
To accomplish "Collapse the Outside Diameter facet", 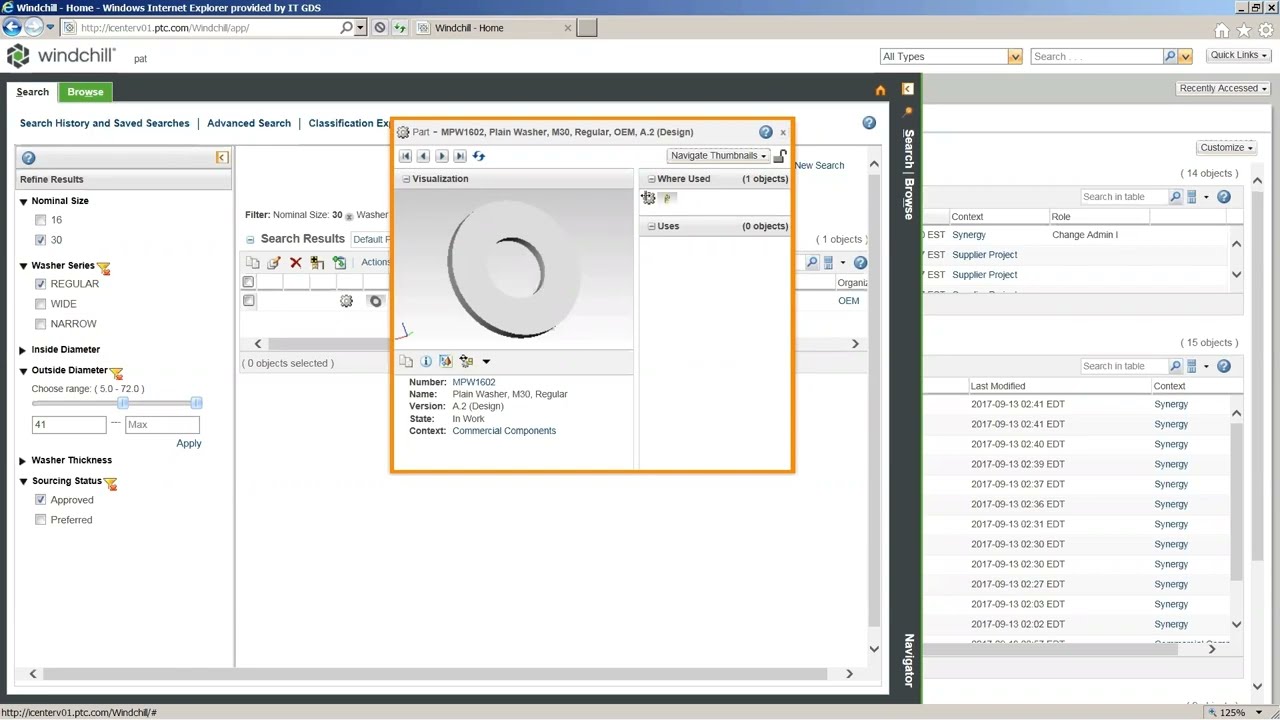I will pos(23,371).
